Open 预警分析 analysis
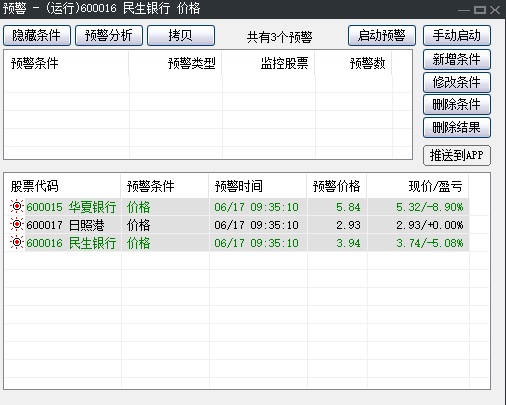Screen dimensions: 506x405 [109, 35]
